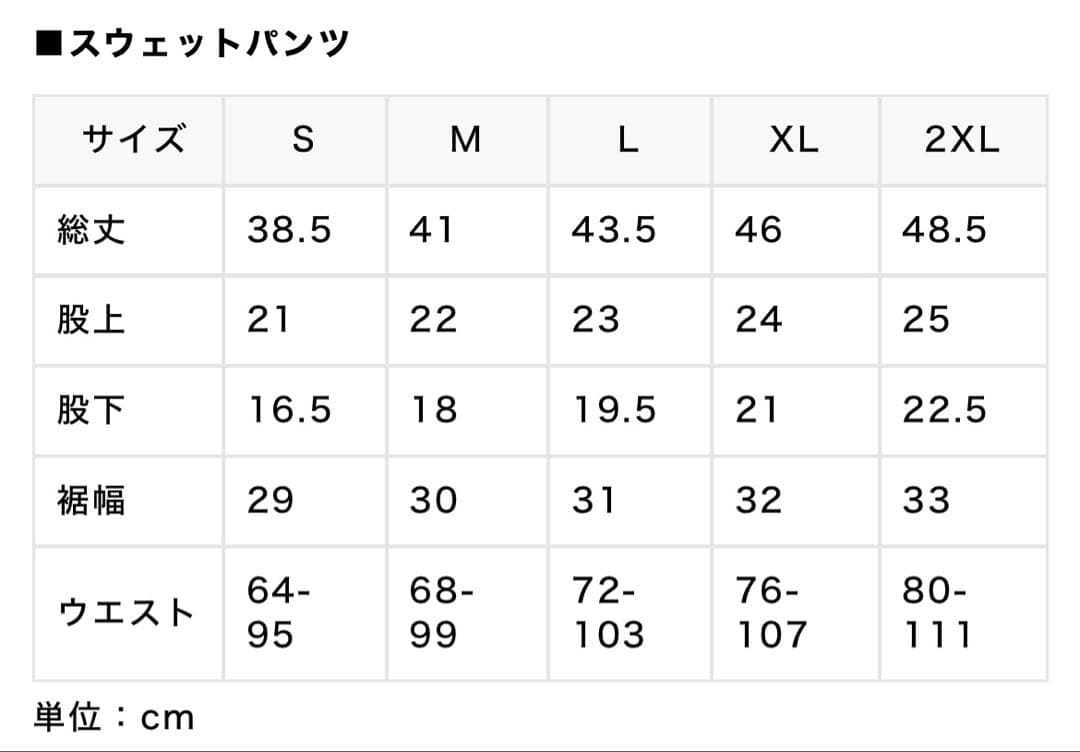The width and height of the screenshot is (1080, 752).
Task: Click the 股下 row label
Action: tap(92, 410)
